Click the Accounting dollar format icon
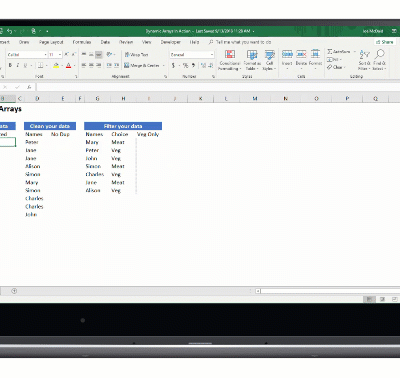This screenshot has width=400, height=378. [173, 65]
